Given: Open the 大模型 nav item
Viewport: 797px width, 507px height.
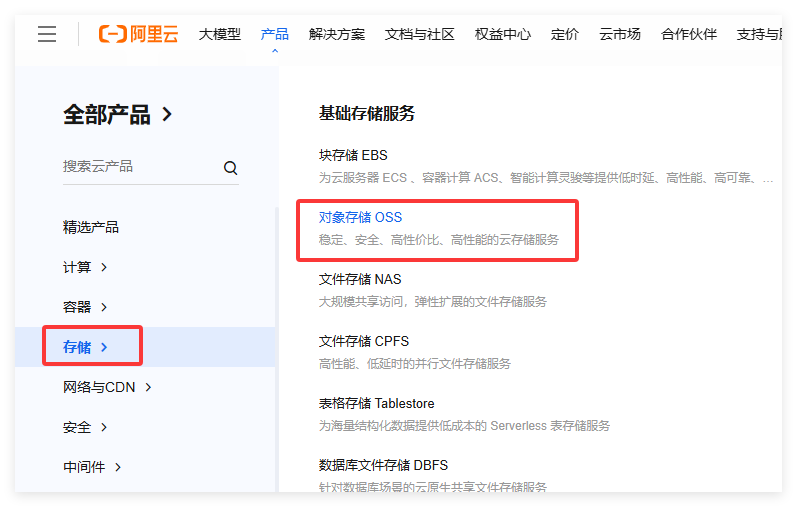Looking at the screenshot, I should point(220,34).
